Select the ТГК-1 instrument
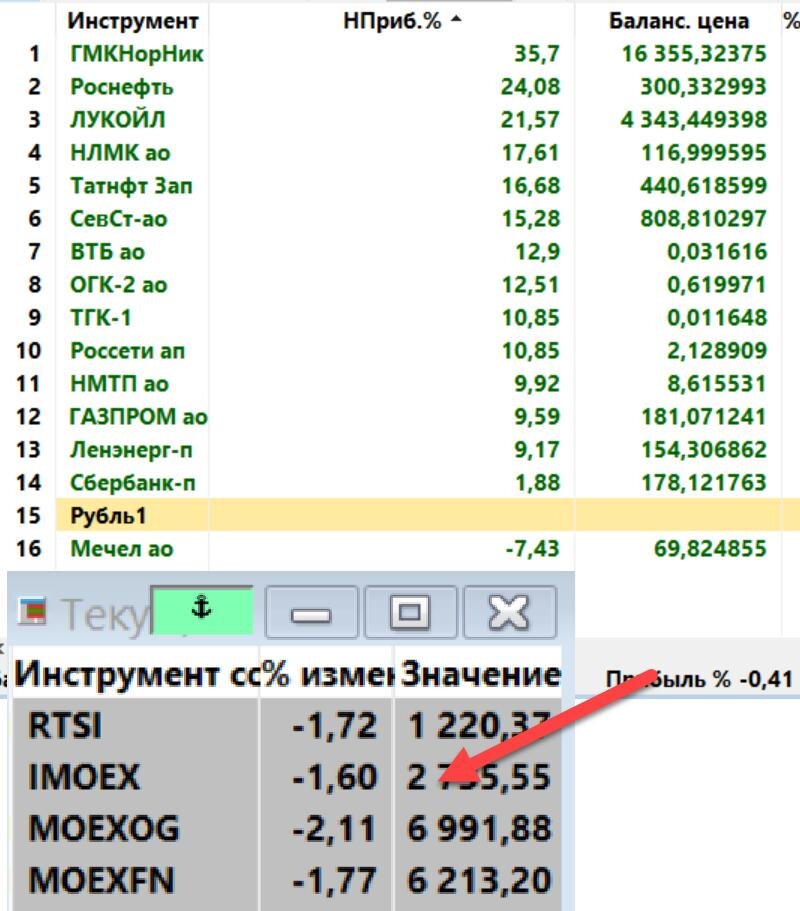The width and height of the screenshot is (800, 911). pos(101,318)
